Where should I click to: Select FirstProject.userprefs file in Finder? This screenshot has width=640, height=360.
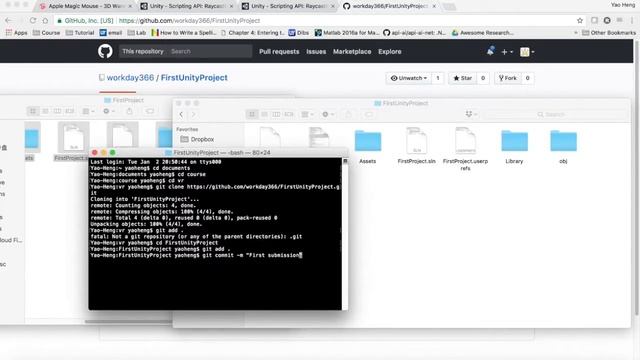pos(465,149)
